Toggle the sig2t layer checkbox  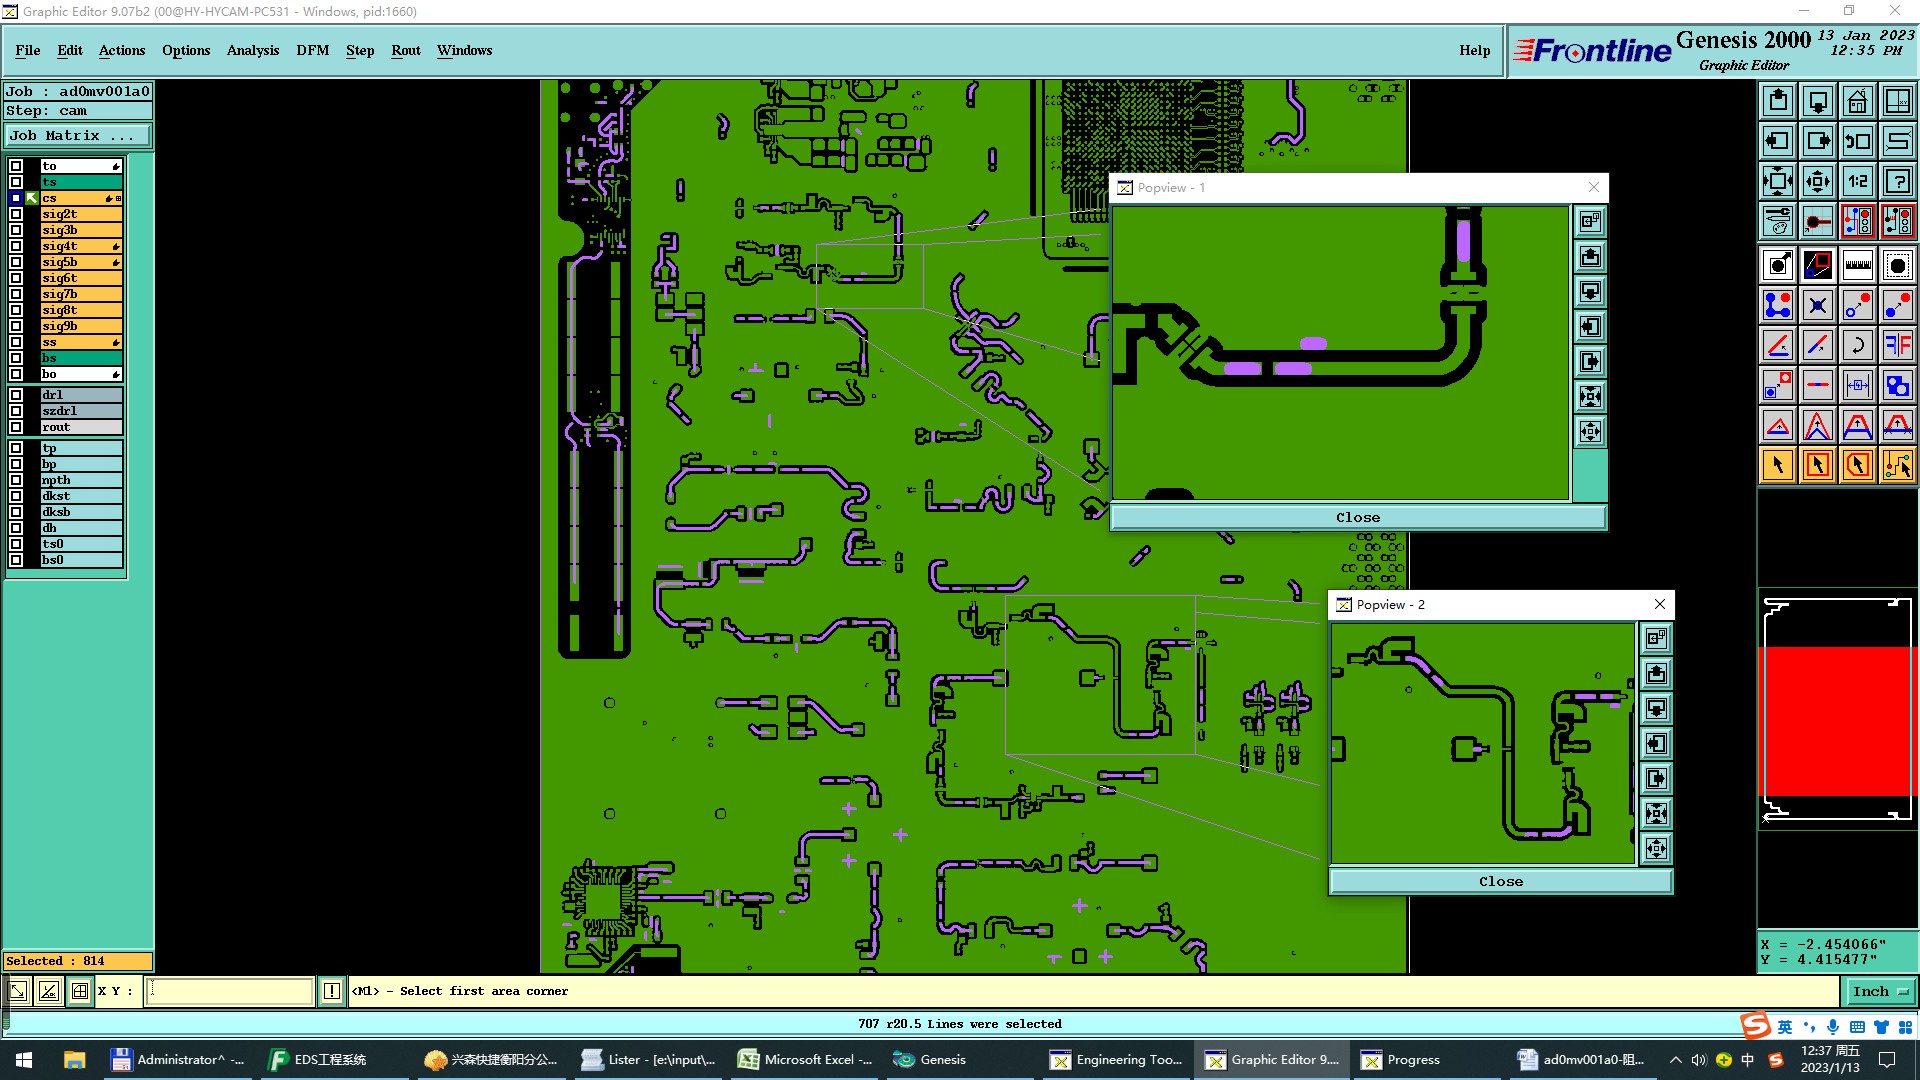click(16, 214)
